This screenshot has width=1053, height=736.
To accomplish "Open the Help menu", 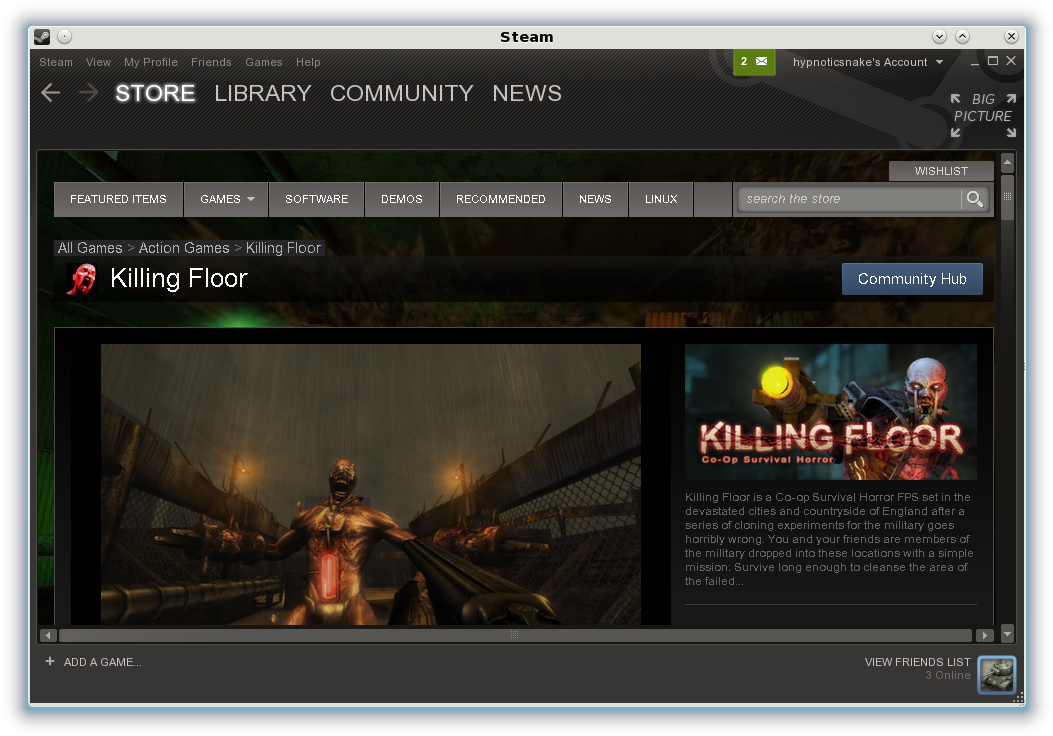I will tap(308, 62).
